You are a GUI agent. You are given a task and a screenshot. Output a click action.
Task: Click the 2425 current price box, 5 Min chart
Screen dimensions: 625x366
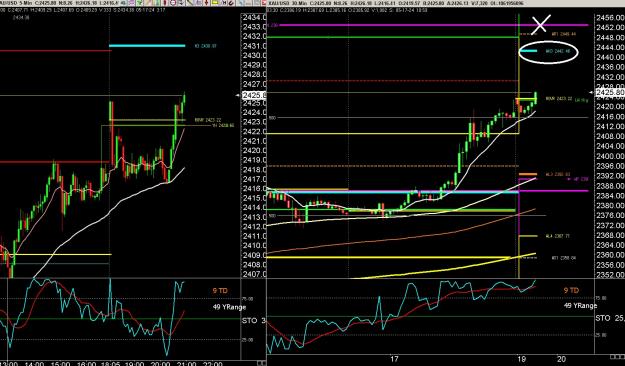(254, 95)
